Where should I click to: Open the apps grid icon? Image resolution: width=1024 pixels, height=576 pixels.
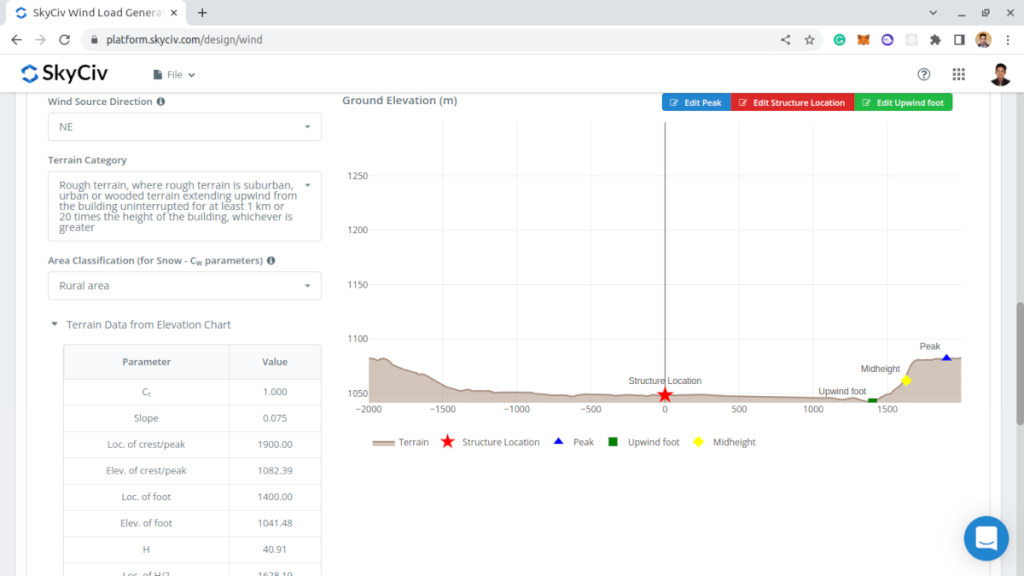(x=958, y=74)
